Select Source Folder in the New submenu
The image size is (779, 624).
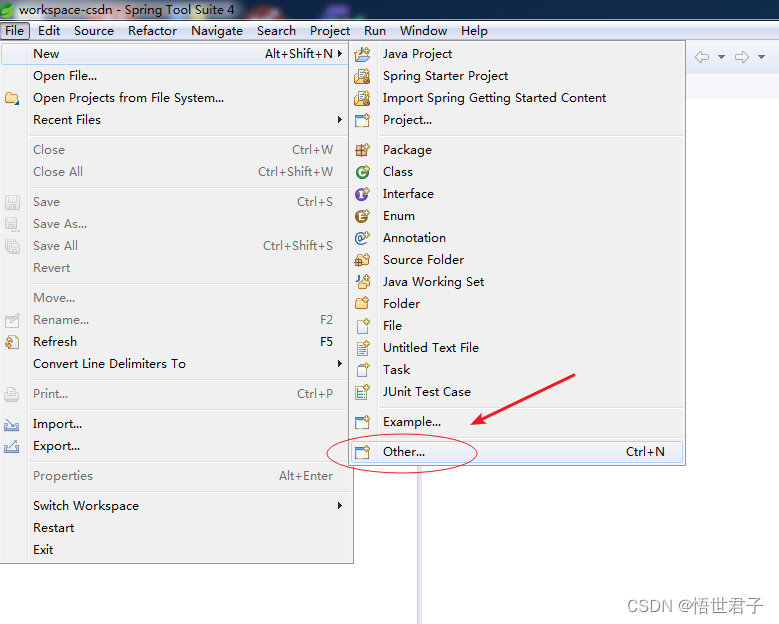[x=517, y=260]
